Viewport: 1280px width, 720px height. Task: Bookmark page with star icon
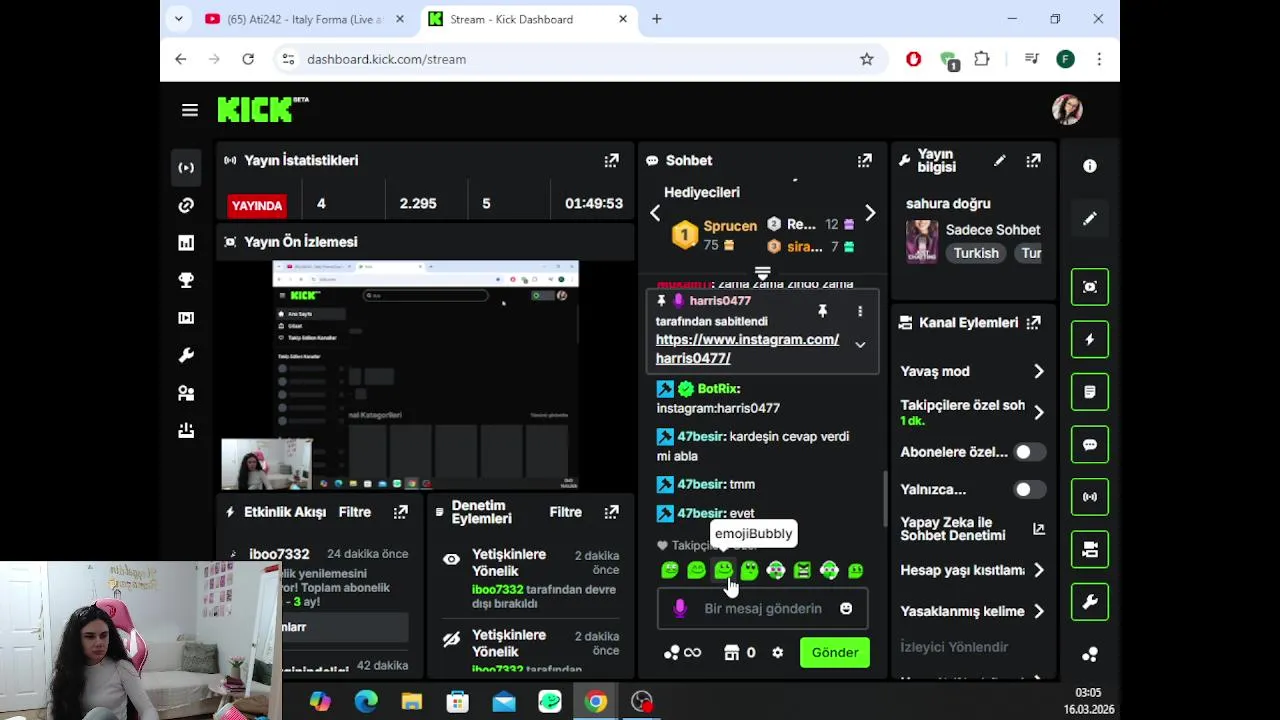(867, 59)
